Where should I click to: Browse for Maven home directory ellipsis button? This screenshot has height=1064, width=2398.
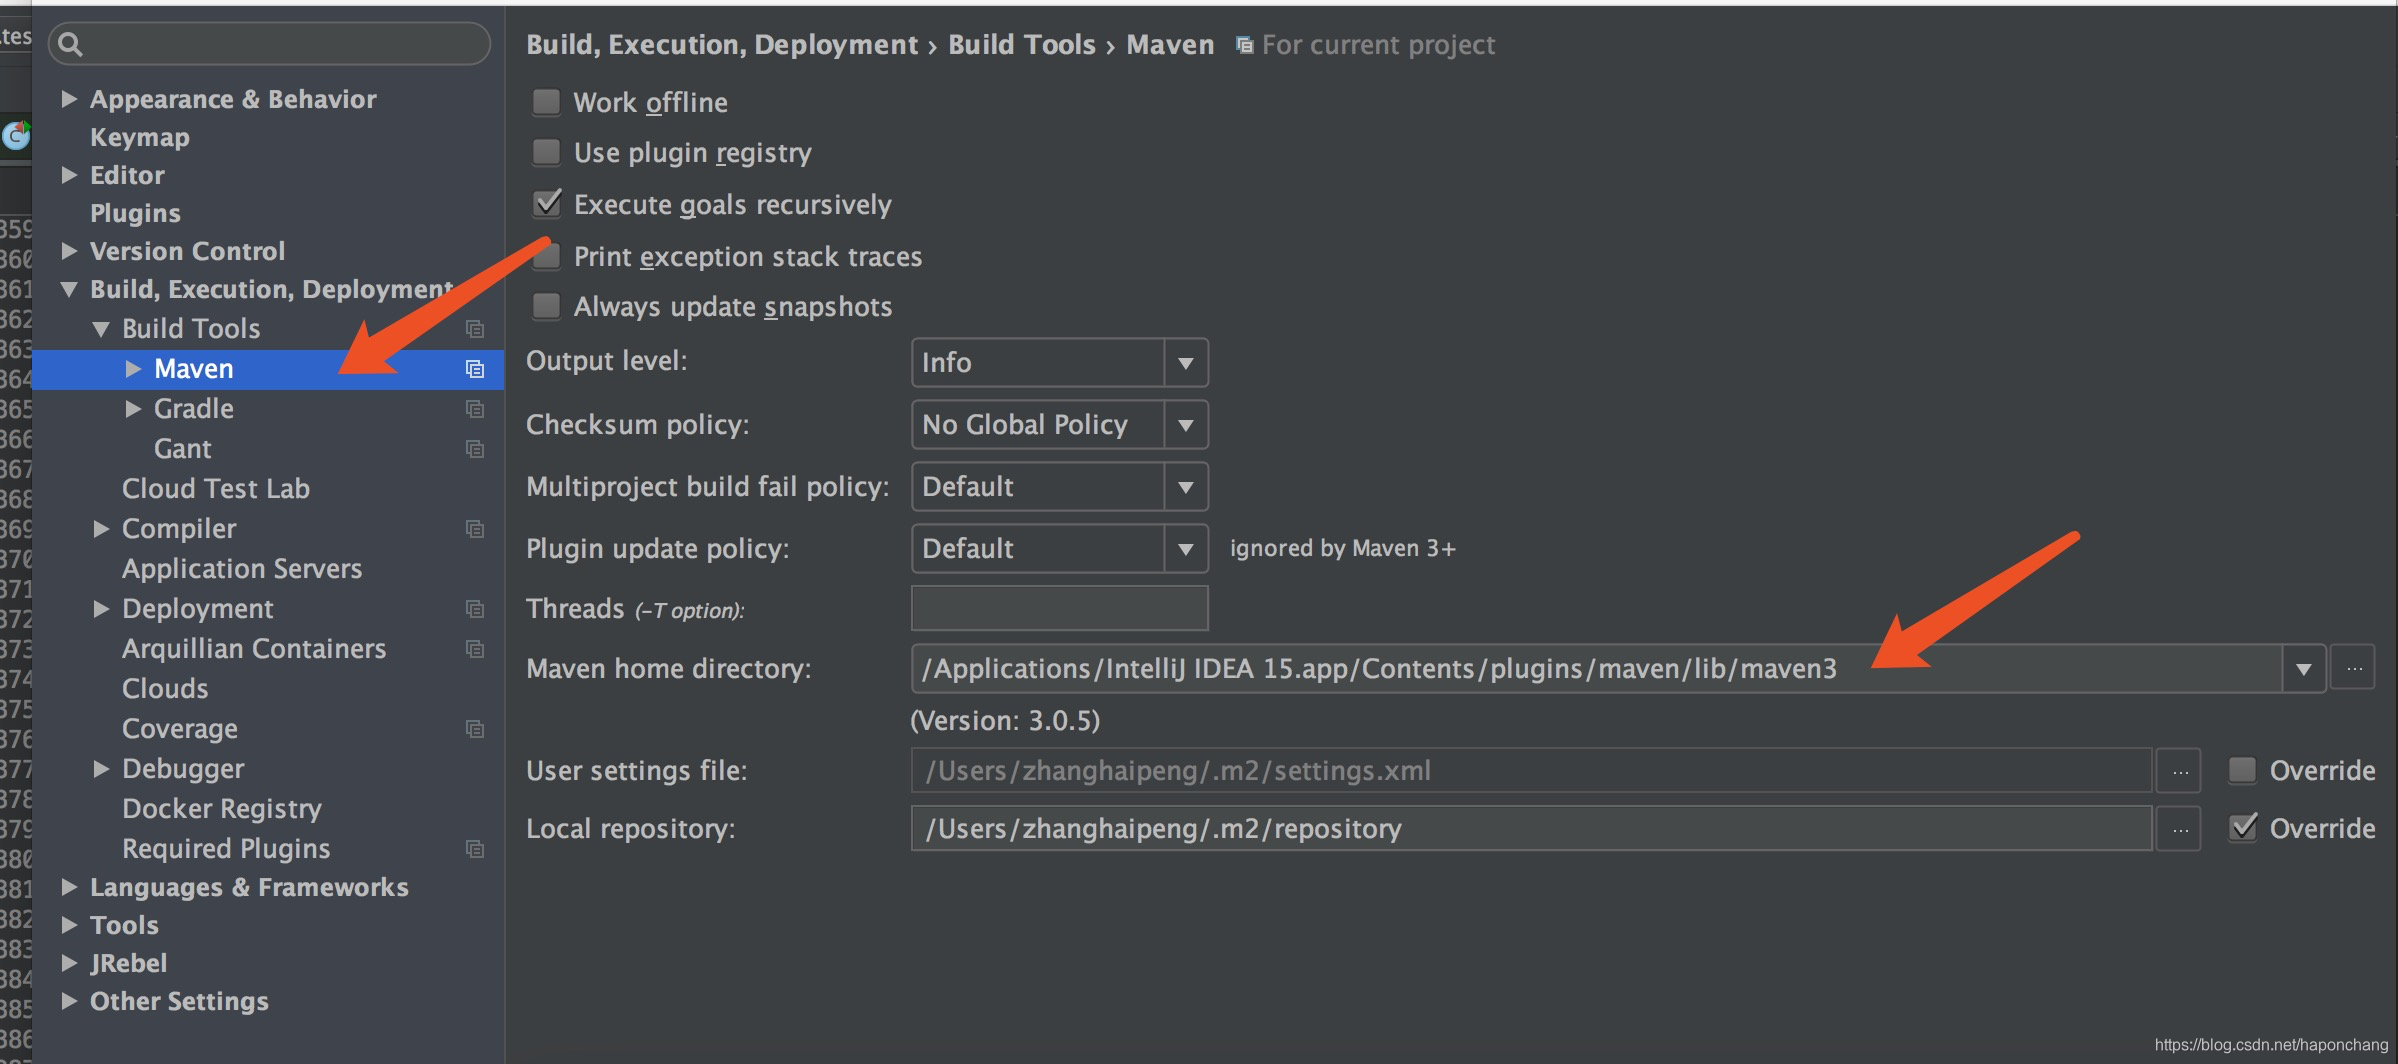2353,668
